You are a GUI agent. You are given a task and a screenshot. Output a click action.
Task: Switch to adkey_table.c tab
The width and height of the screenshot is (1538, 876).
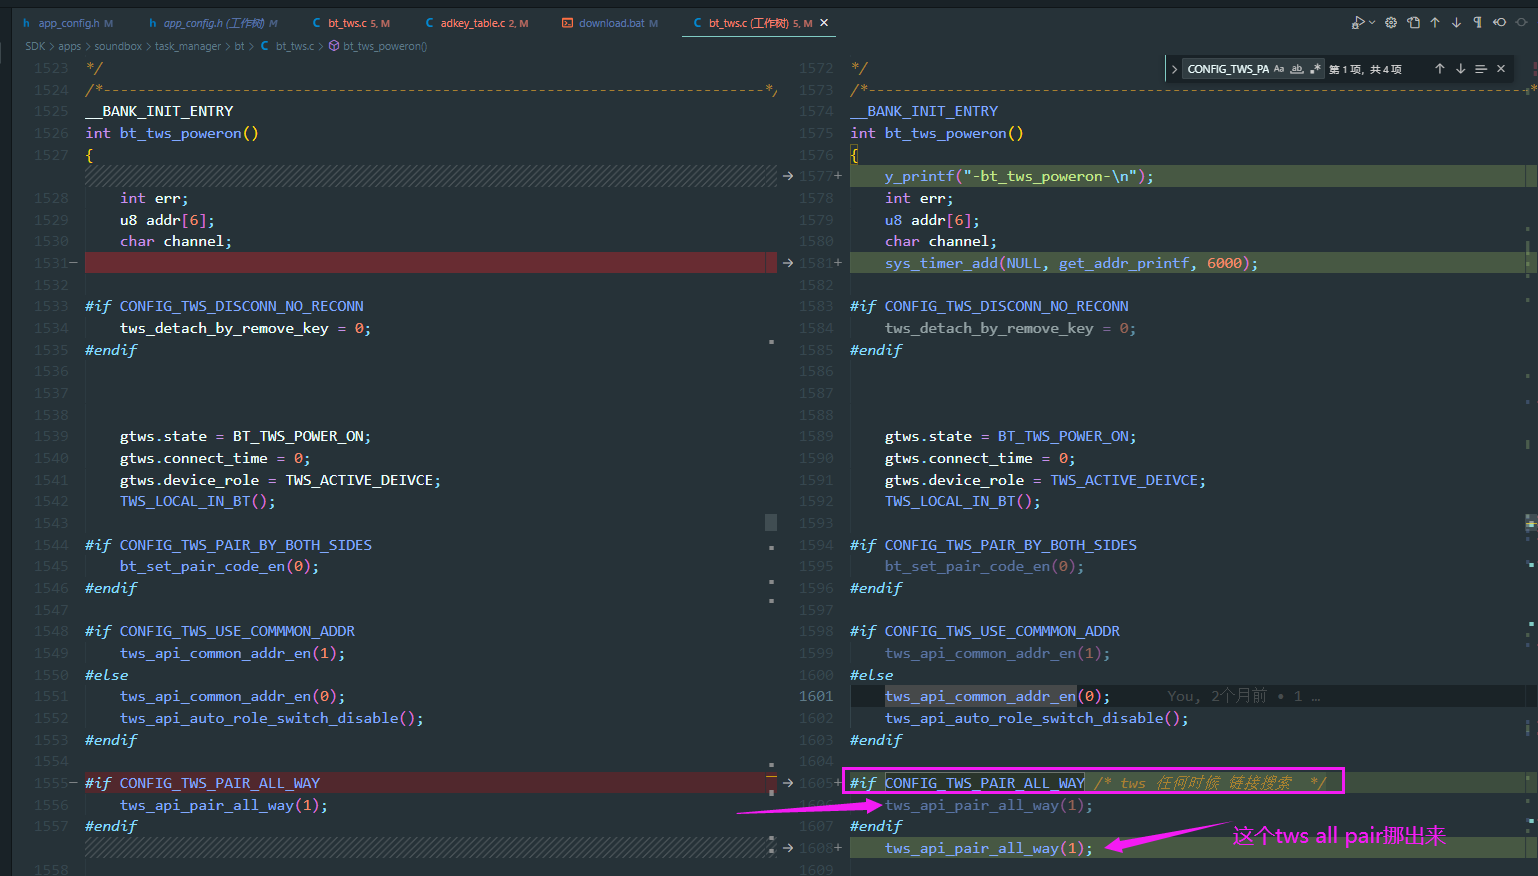[475, 23]
